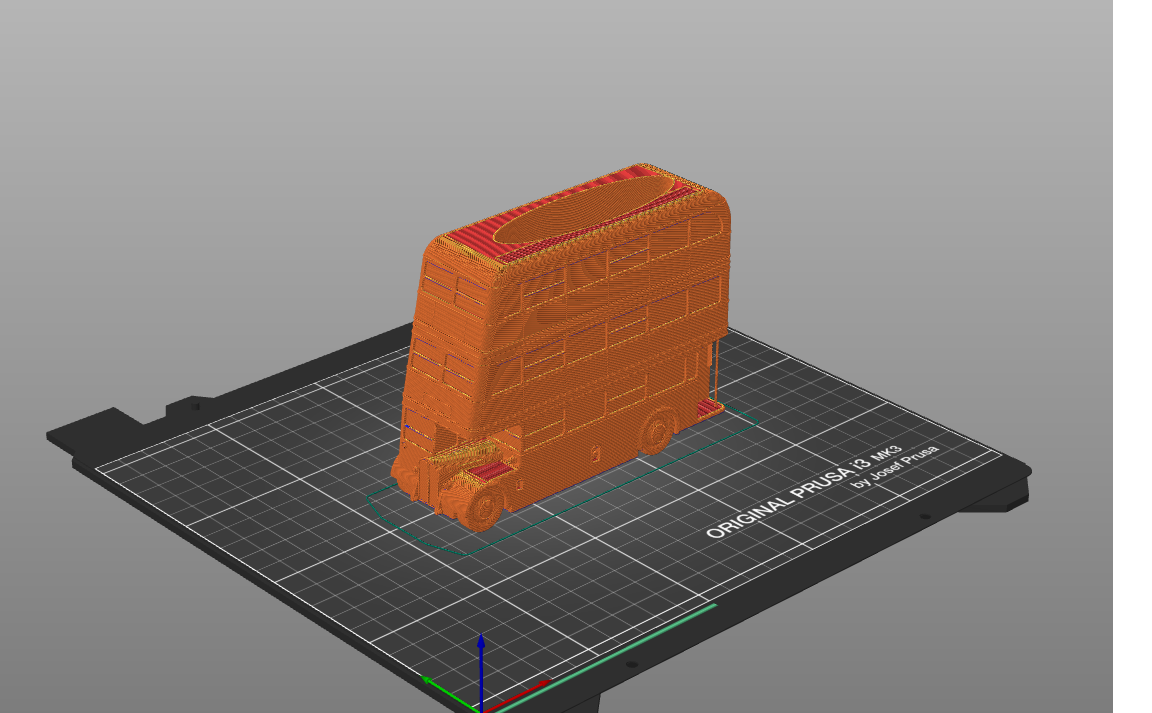The image size is (1152, 713).
Task: Click the green Y axis arrow
Action: pyautogui.click(x=448, y=694)
